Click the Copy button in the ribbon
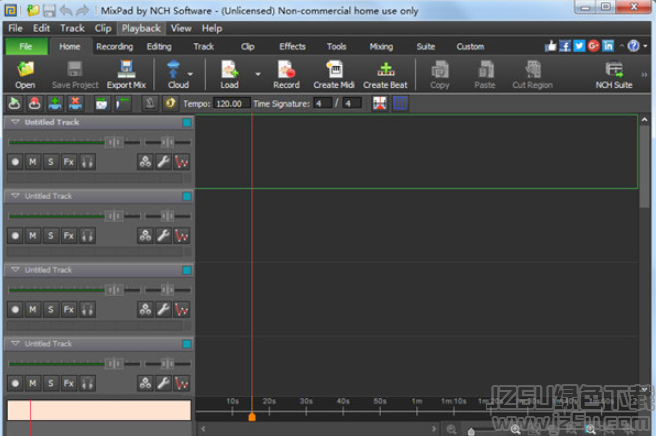The width and height of the screenshot is (656, 436). coord(439,75)
